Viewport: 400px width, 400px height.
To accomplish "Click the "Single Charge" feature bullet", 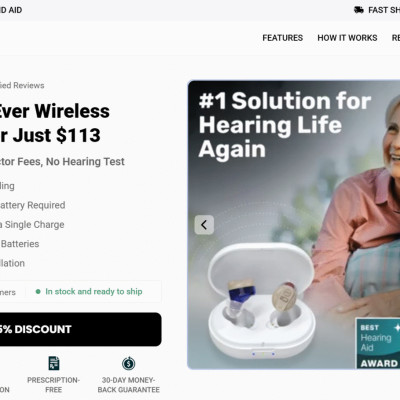I will tap(32, 225).
